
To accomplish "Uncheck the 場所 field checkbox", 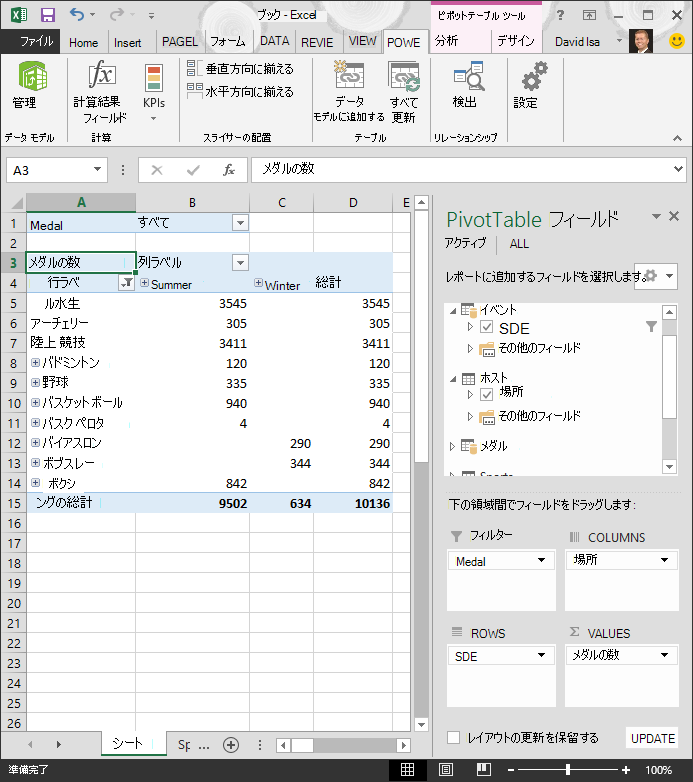I will [x=487, y=394].
